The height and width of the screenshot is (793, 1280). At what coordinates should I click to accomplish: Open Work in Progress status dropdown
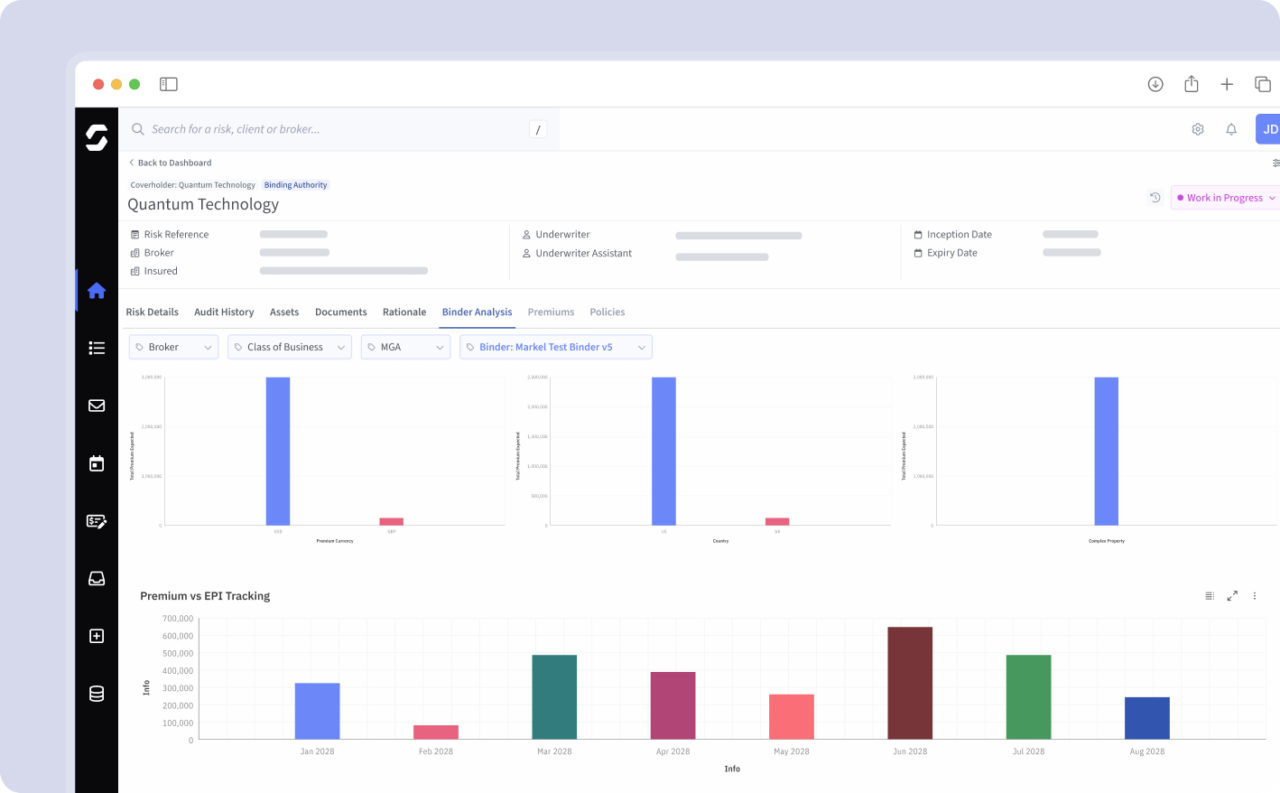1226,198
